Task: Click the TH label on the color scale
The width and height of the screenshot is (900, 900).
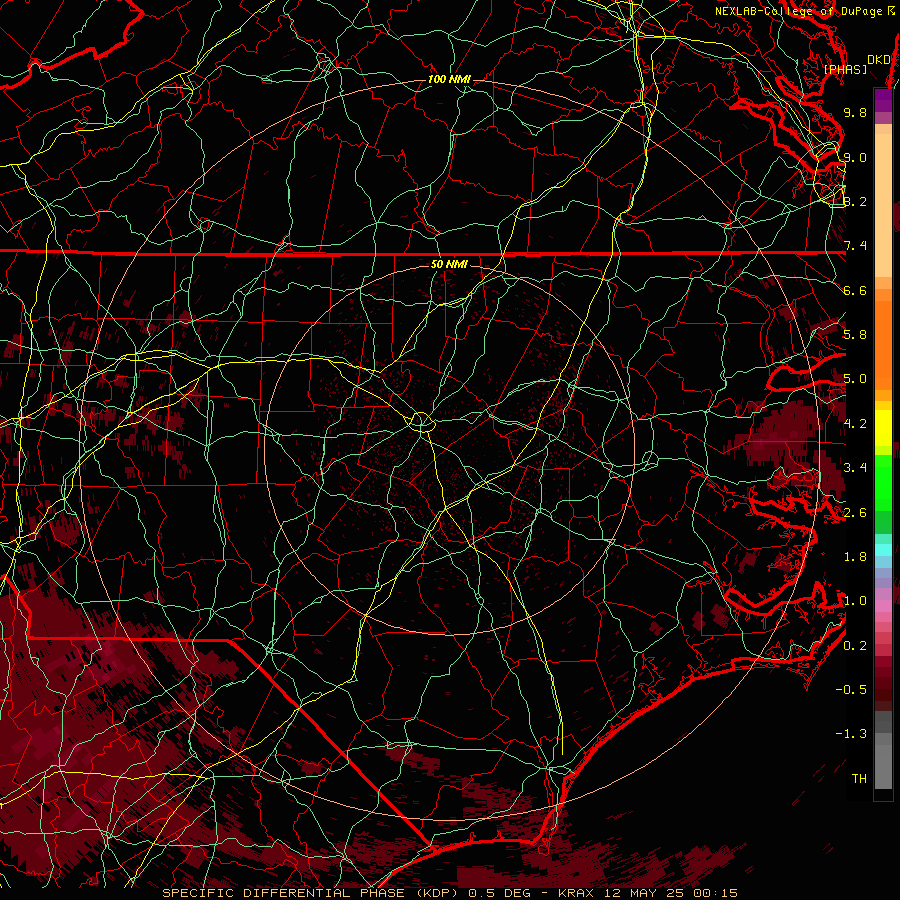Action: [859, 779]
